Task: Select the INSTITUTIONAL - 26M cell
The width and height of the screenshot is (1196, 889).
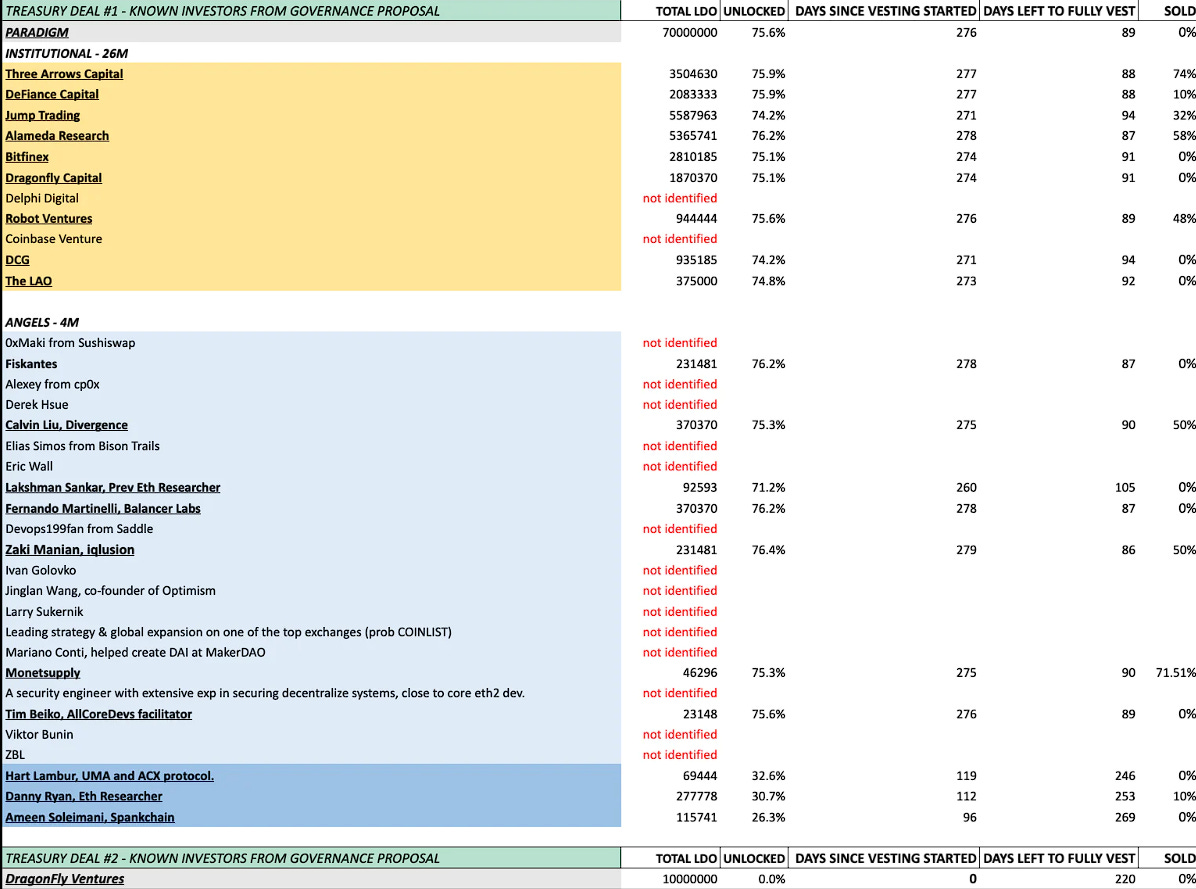Action: click(x=67, y=53)
